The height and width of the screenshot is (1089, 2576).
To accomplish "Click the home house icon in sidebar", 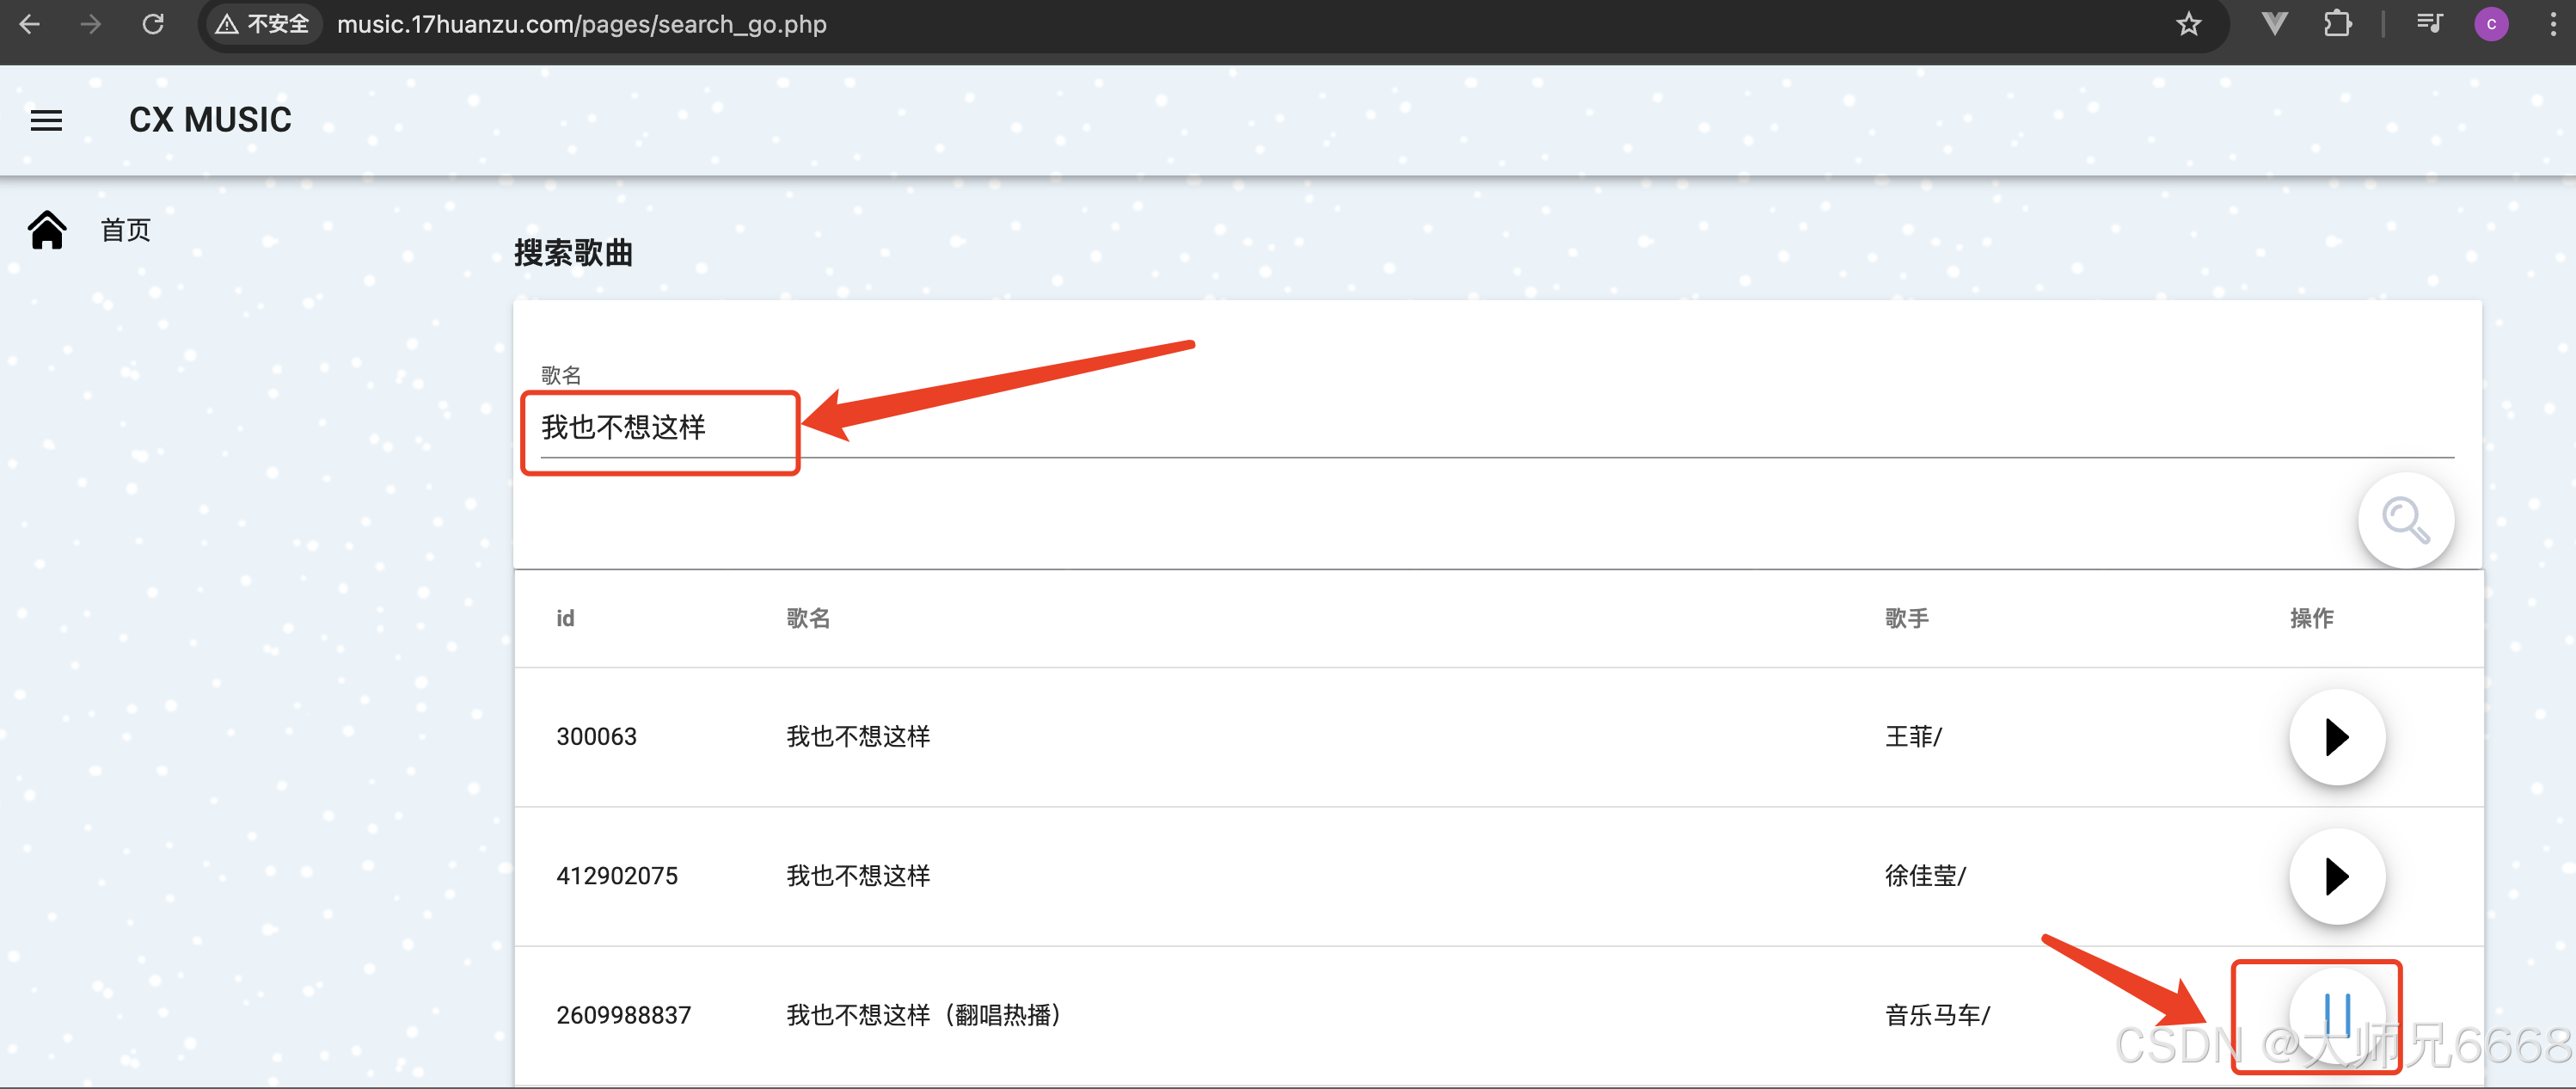I will point(47,230).
